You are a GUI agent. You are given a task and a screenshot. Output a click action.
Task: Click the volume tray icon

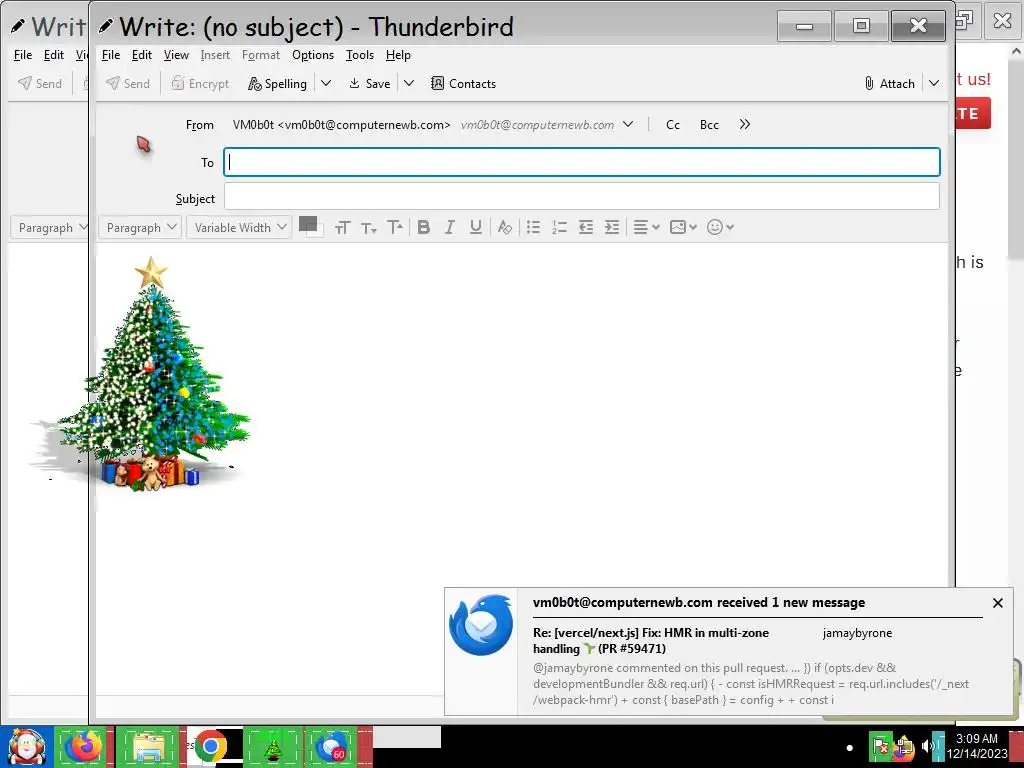click(926, 746)
